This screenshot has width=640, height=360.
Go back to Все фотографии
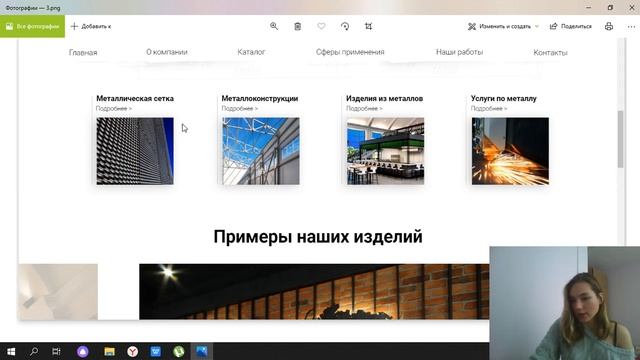coord(32,26)
